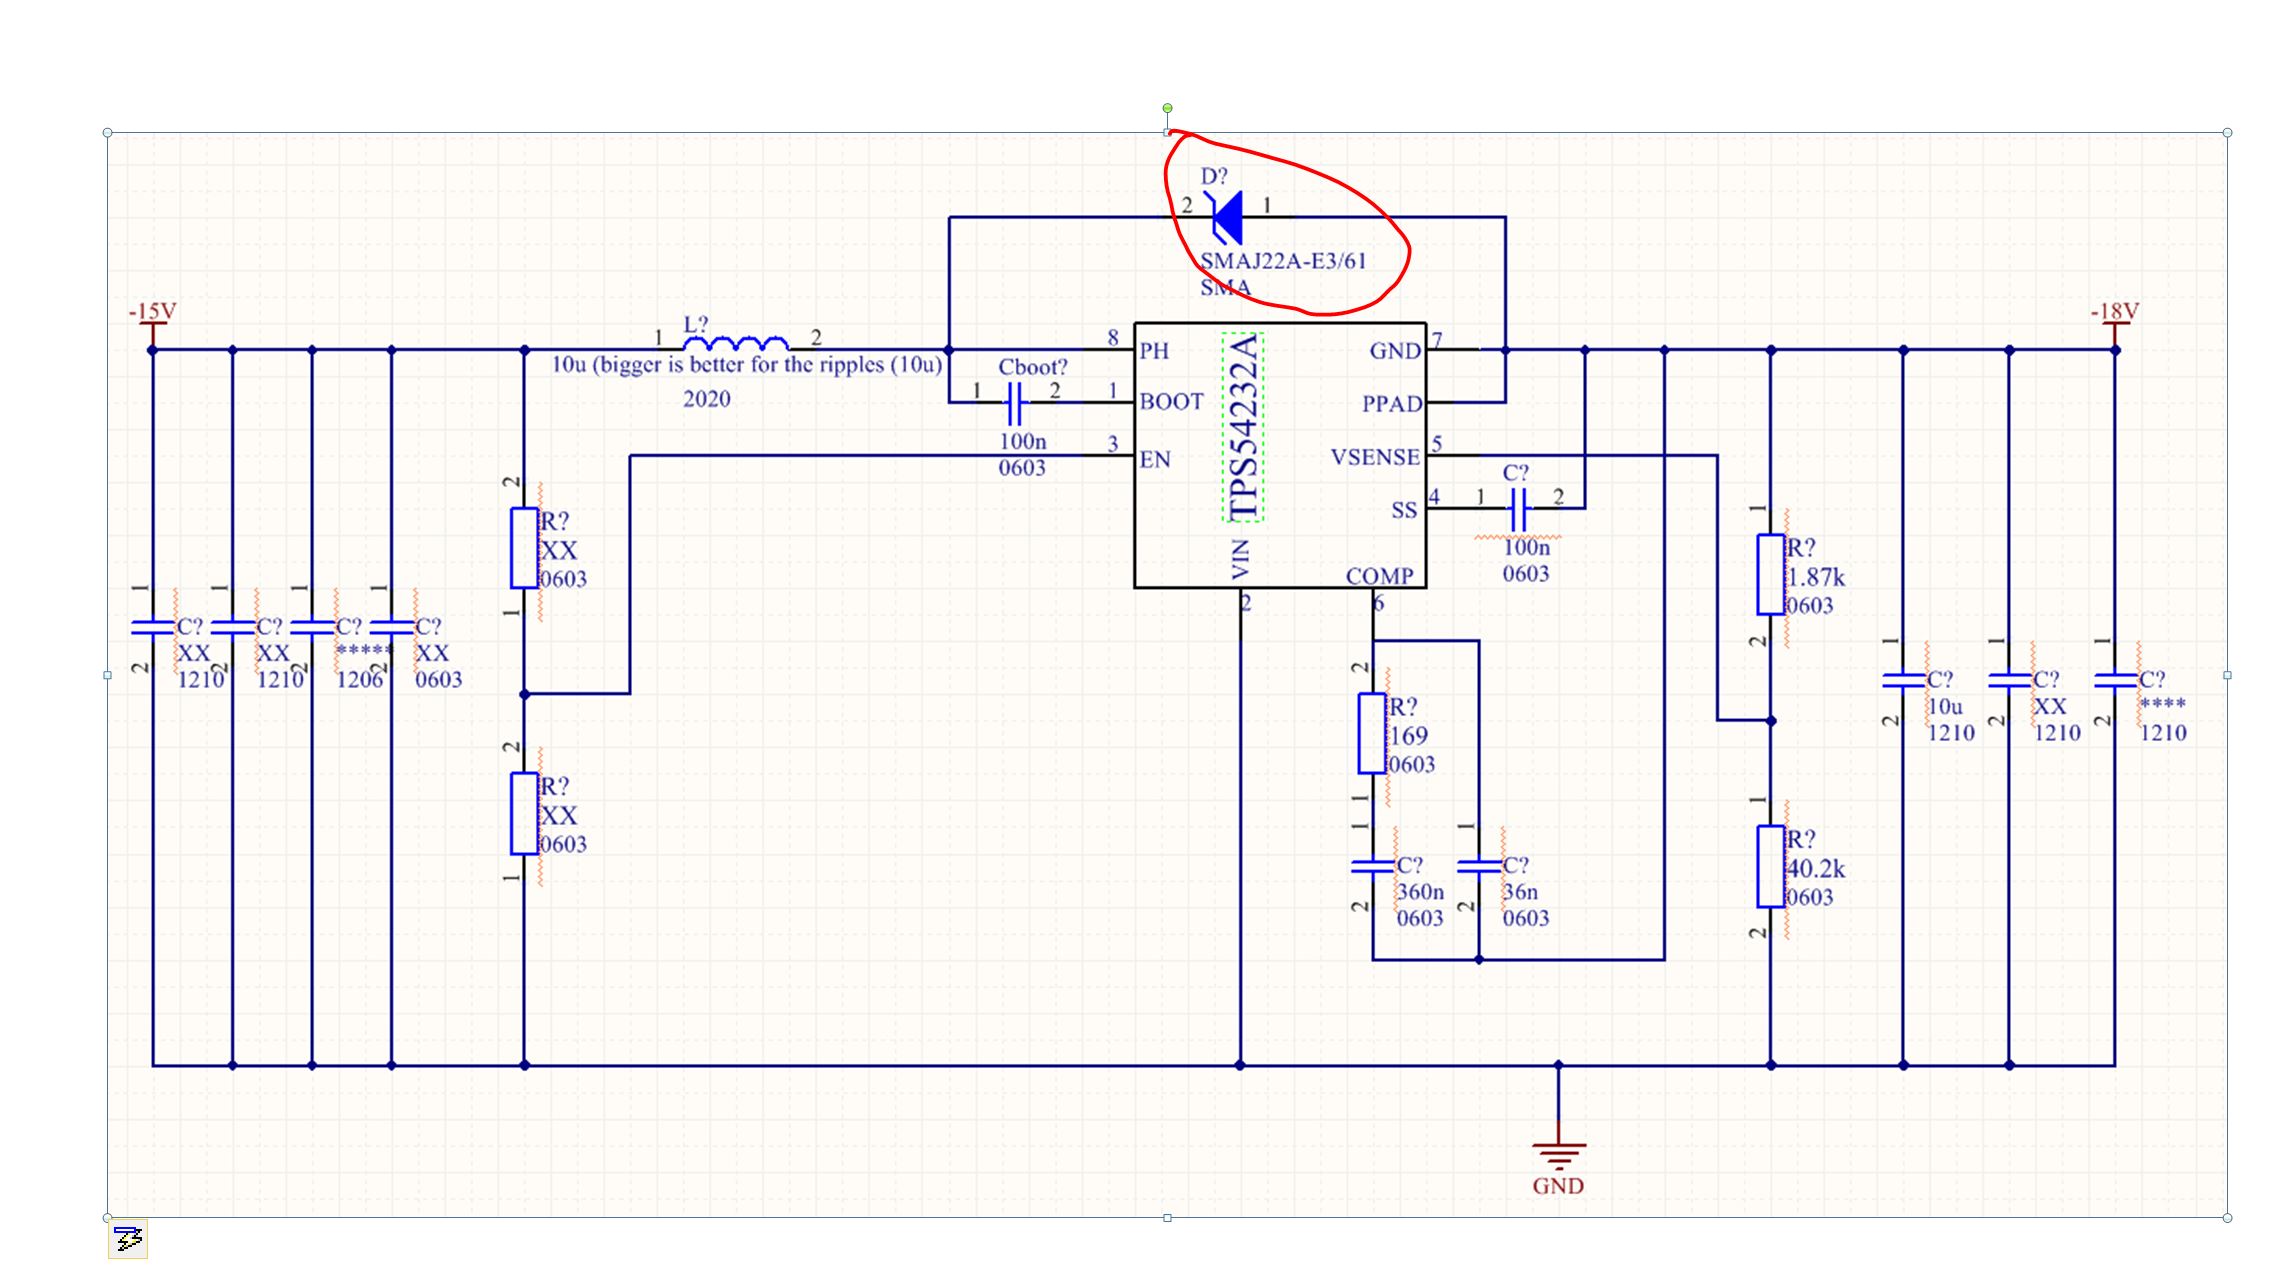Click the 360n capacitor symbol
Viewport: 2286px width, 1282px height.
point(1372,866)
